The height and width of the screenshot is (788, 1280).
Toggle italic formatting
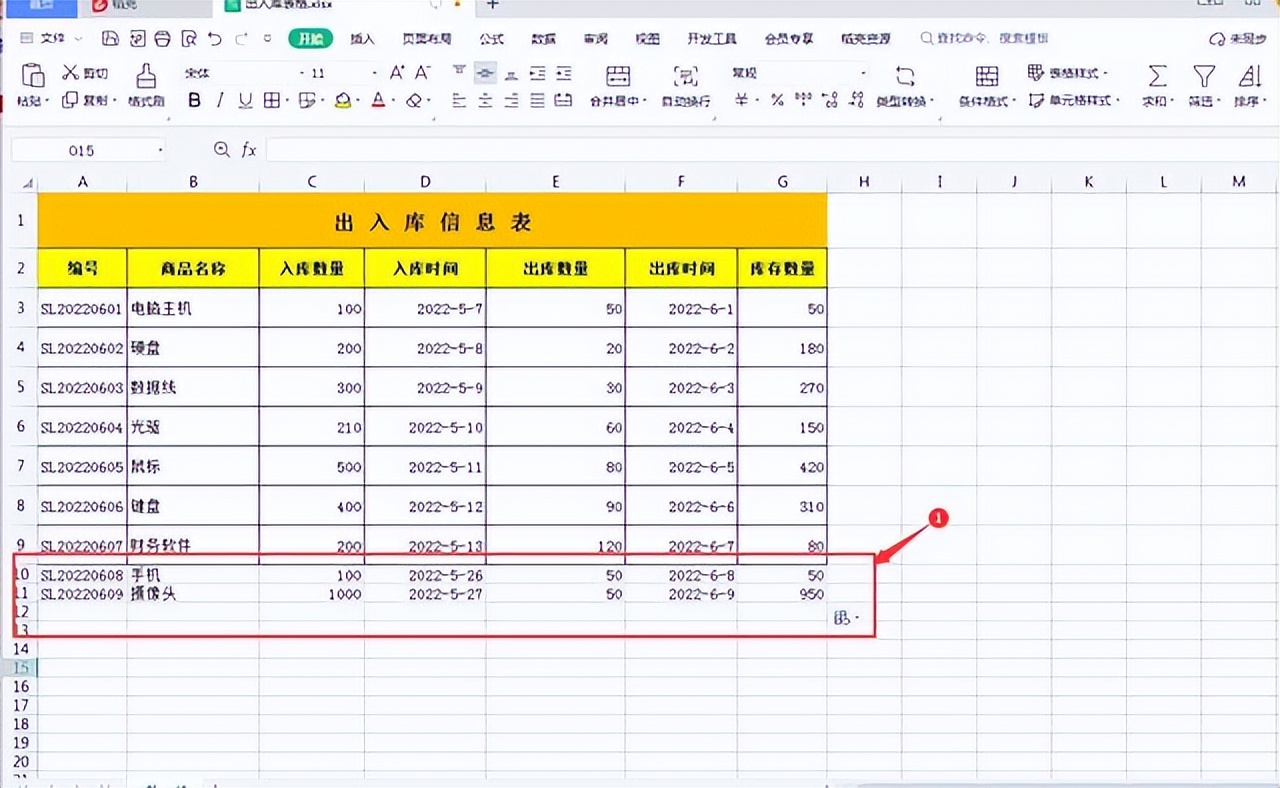click(220, 100)
